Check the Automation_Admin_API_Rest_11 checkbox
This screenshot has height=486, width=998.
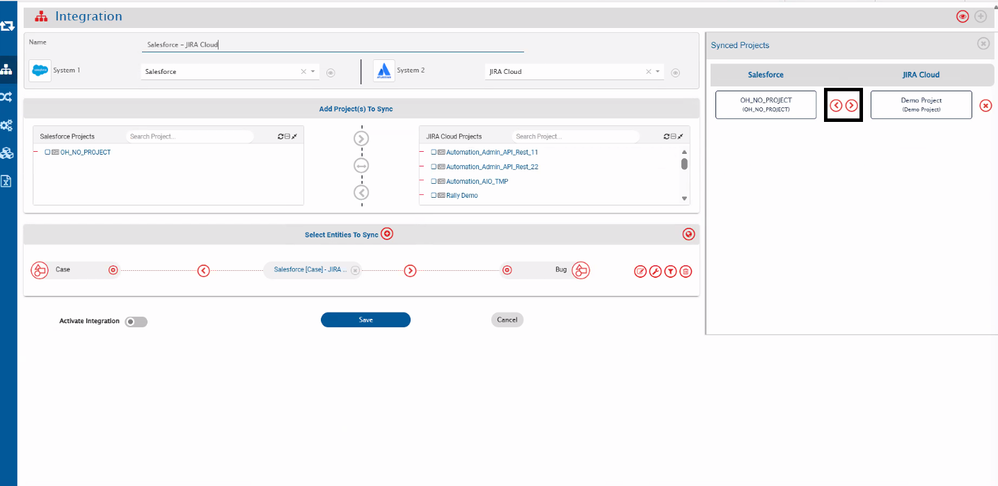coord(433,153)
